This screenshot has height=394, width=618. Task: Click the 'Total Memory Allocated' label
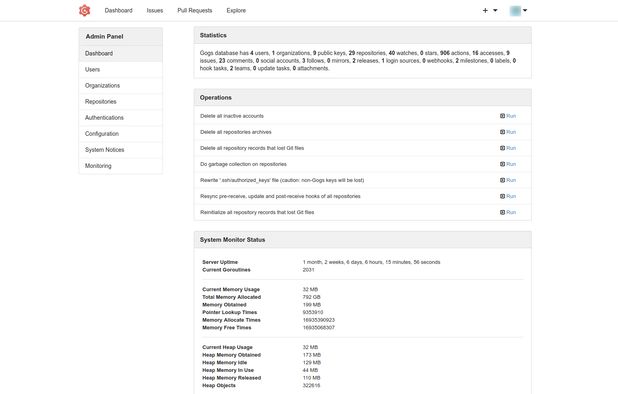coord(231,297)
